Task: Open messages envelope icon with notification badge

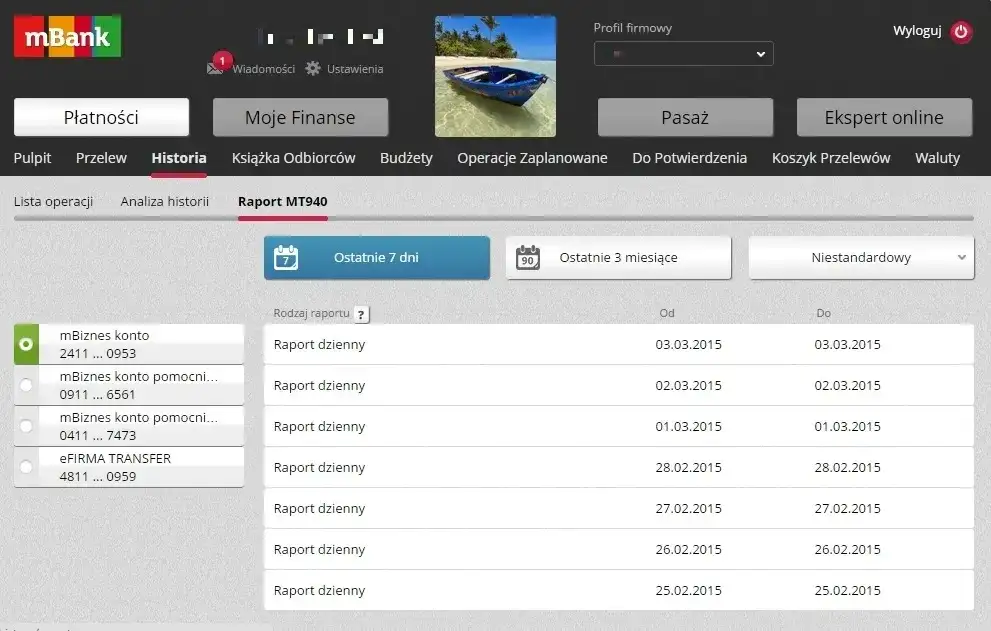Action: (215, 68)
